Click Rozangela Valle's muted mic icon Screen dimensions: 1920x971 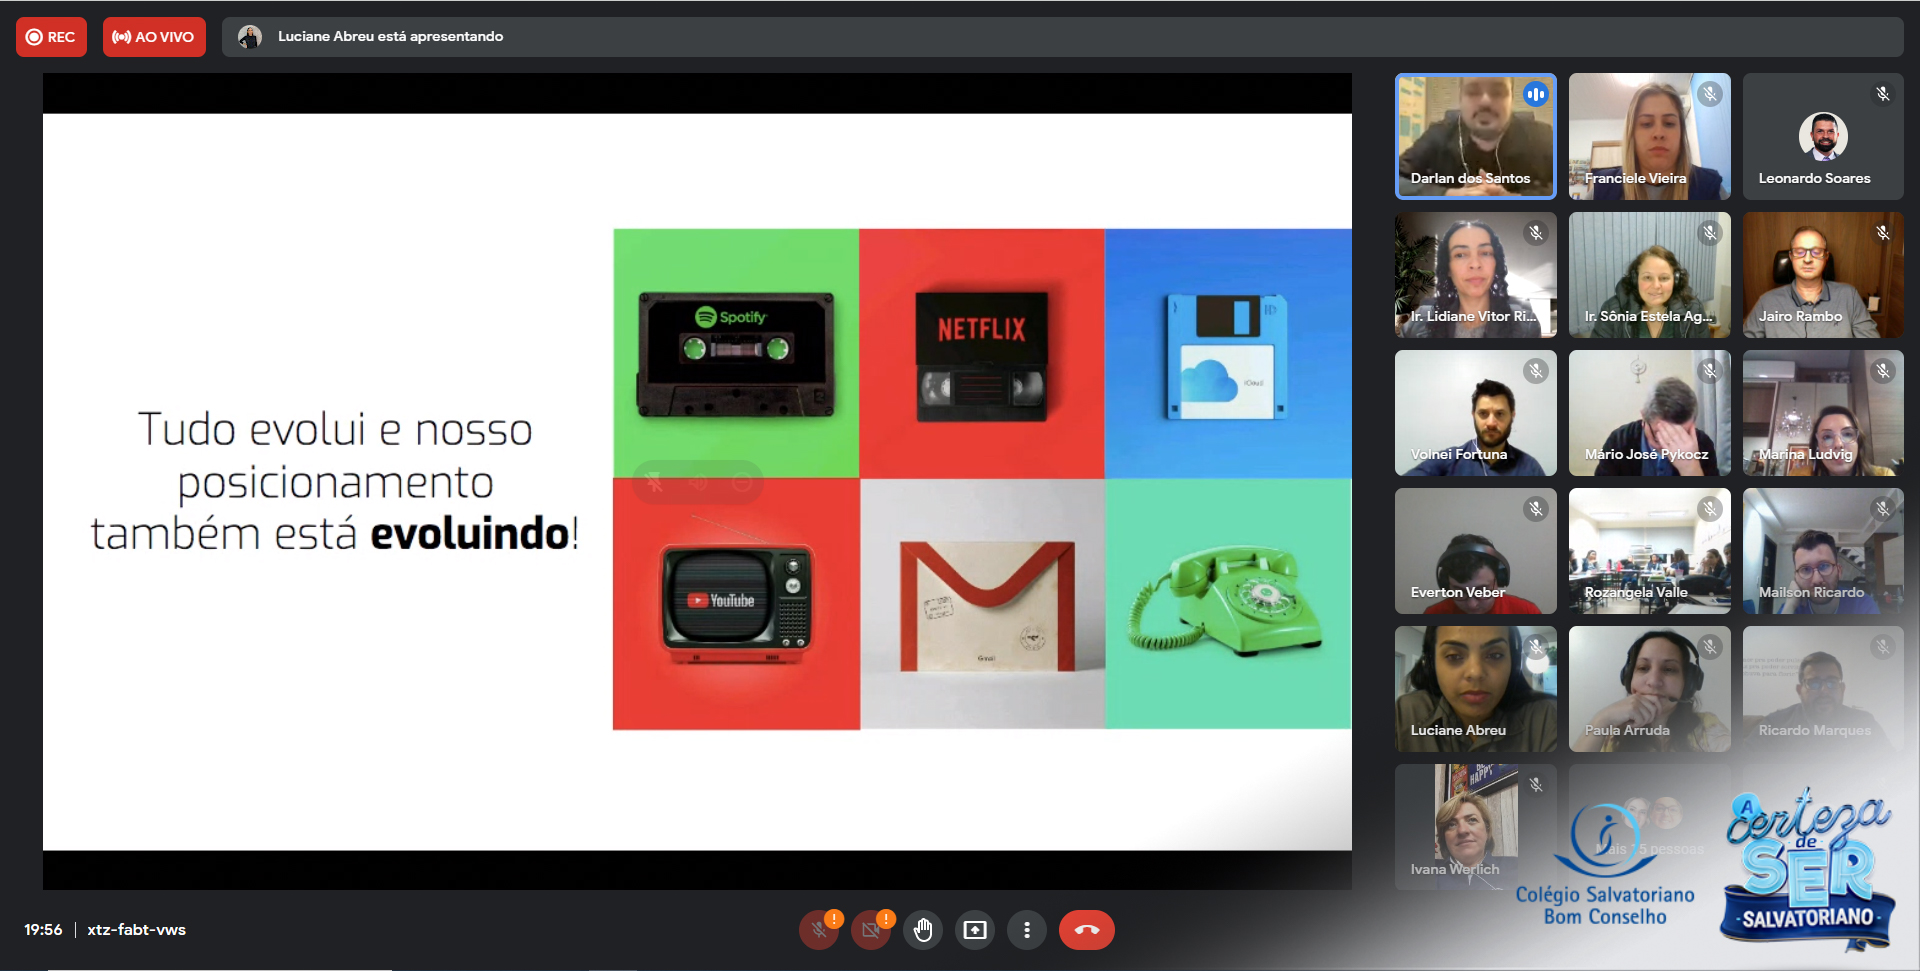(1710, 509)
